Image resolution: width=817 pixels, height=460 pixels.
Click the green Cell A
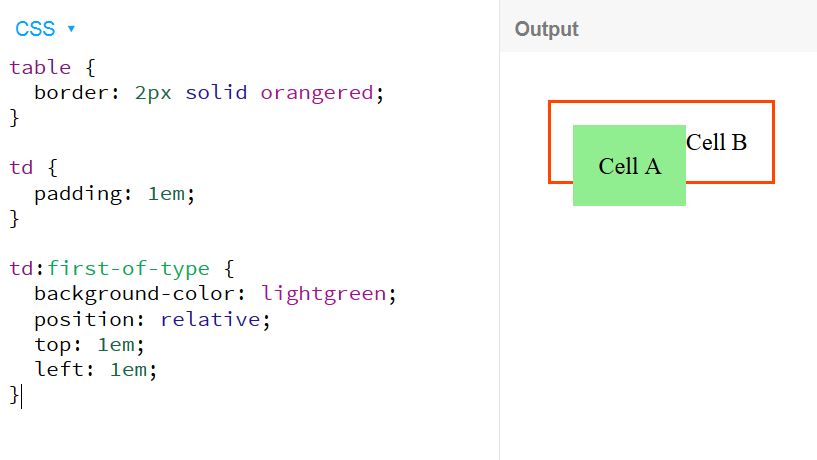[629, 166]
